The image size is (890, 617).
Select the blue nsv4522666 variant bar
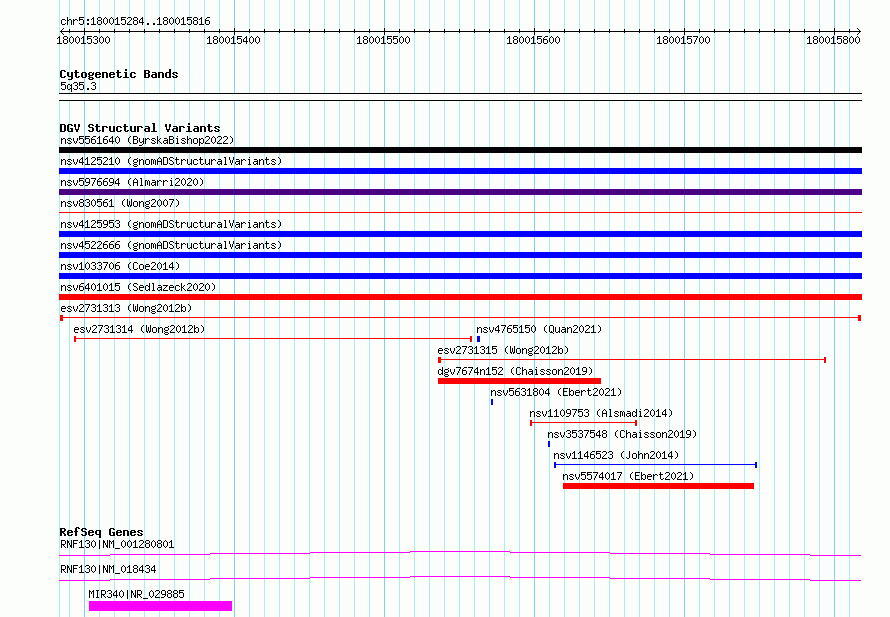tap(460, 255)
